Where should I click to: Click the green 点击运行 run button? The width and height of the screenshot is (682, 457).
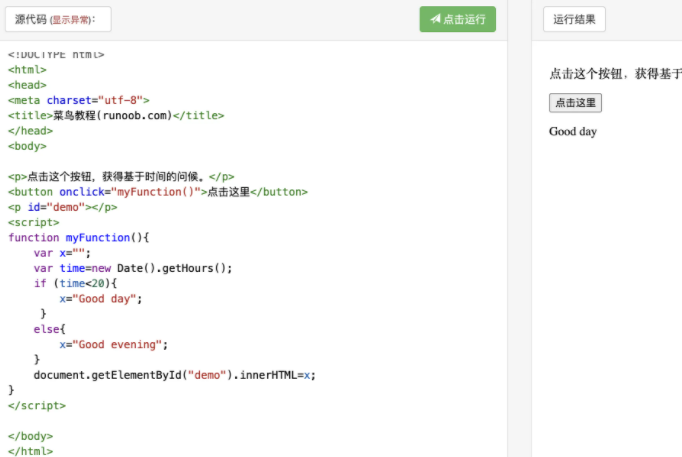click(x=458, y=19)
